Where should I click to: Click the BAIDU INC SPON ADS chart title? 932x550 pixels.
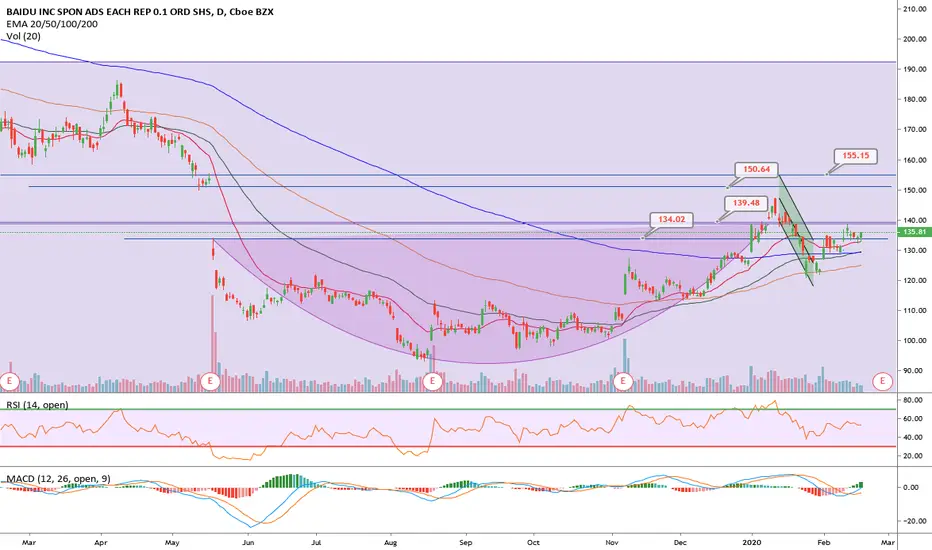click(x=140, y=11)
